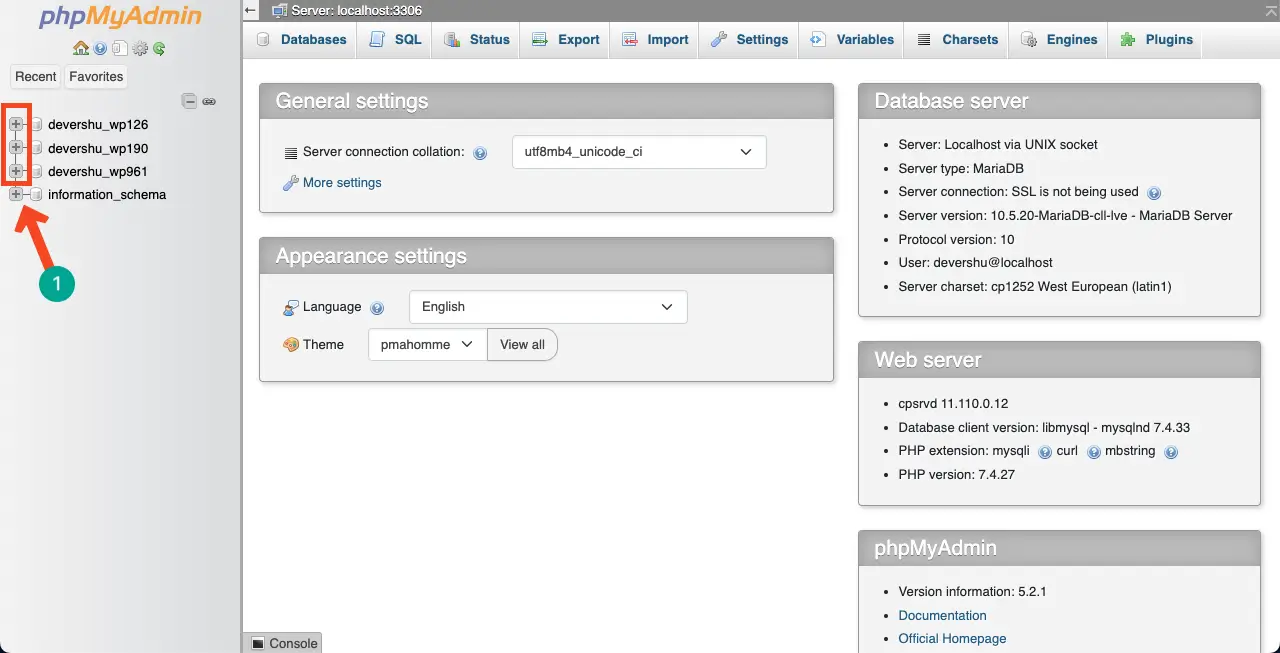This screenshot has height=653, width=1280.
Task: Click the Favorites tables button
Action: (x=96, y=76)
